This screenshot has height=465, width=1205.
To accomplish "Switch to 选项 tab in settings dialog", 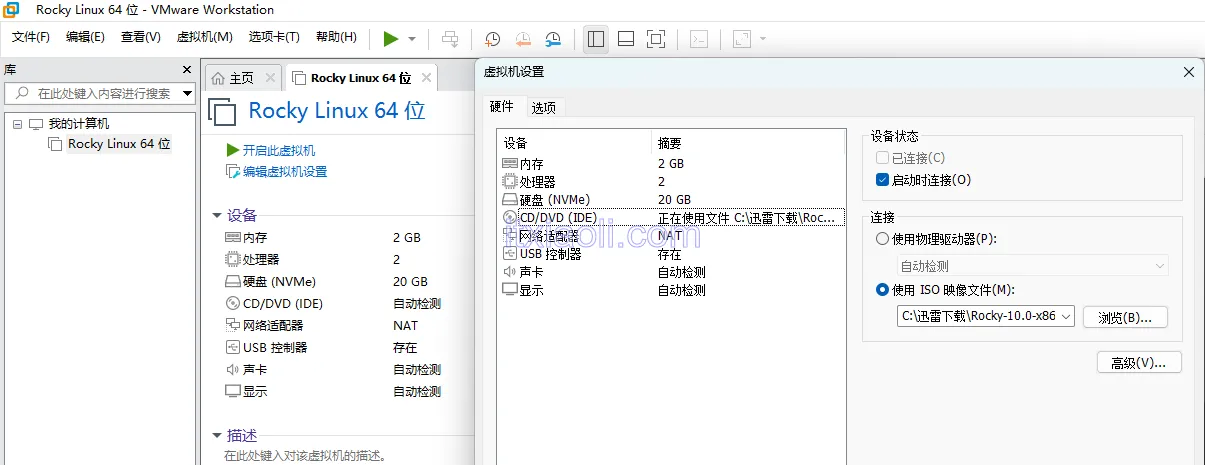I will (544, 108).
